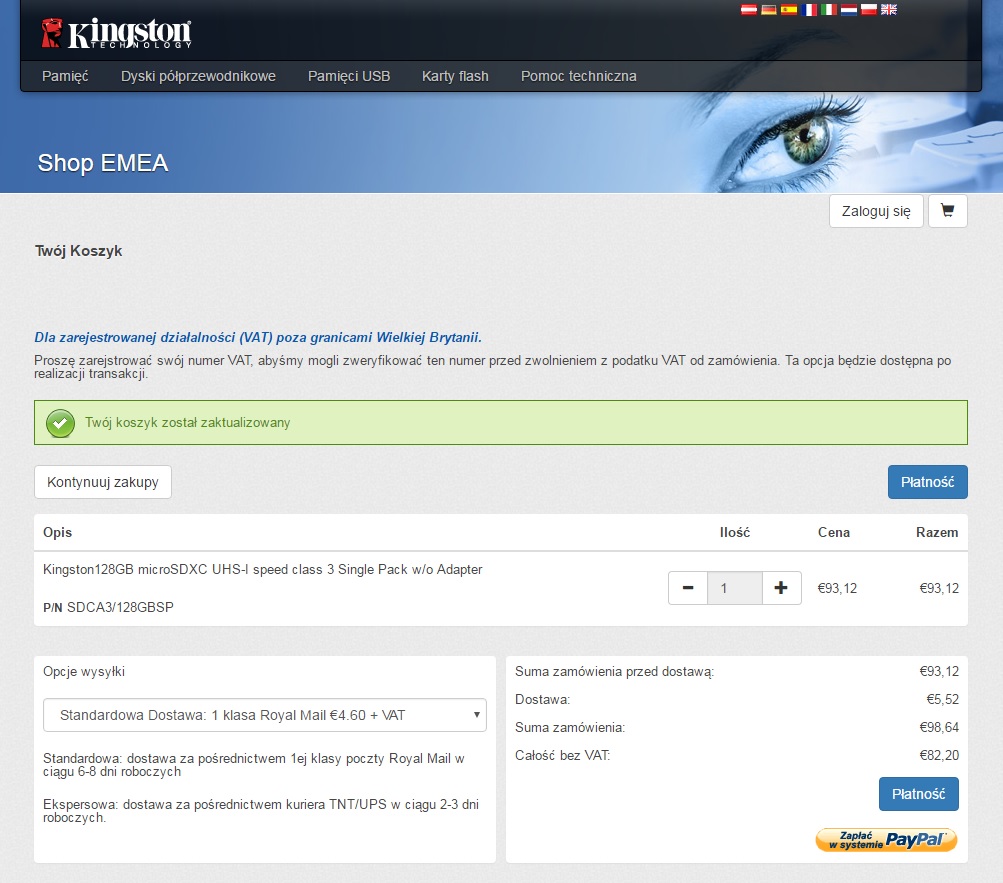The height and width of the screenshot is (883, 1003).
Task: Click the Cena column header
Action: coord(834,532)
